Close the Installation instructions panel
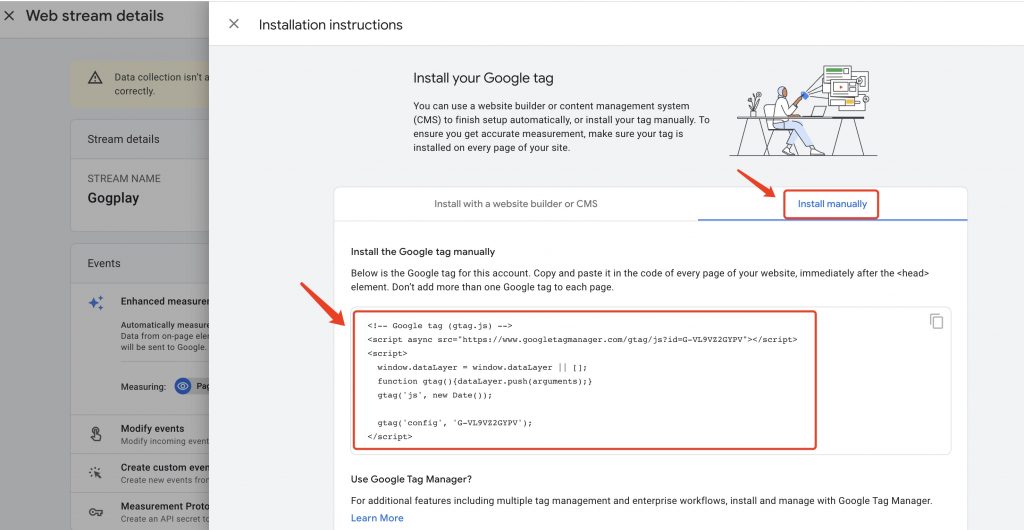This screenshot has width=1024, height=530. point(233,24)
